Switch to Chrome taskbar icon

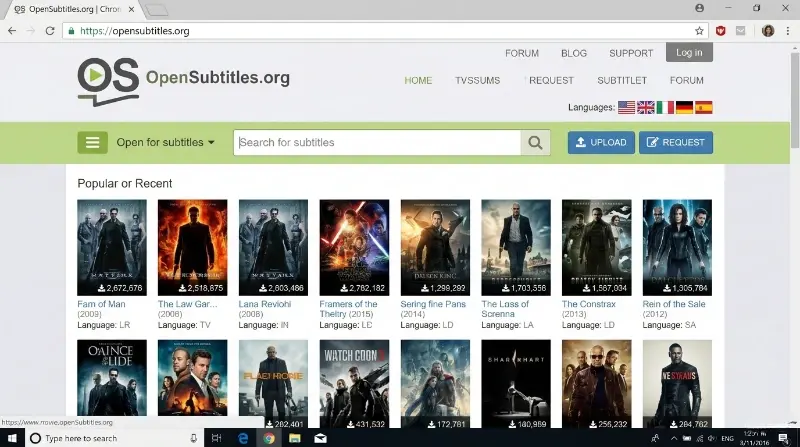pyautogui.click(x=269, y=438)
